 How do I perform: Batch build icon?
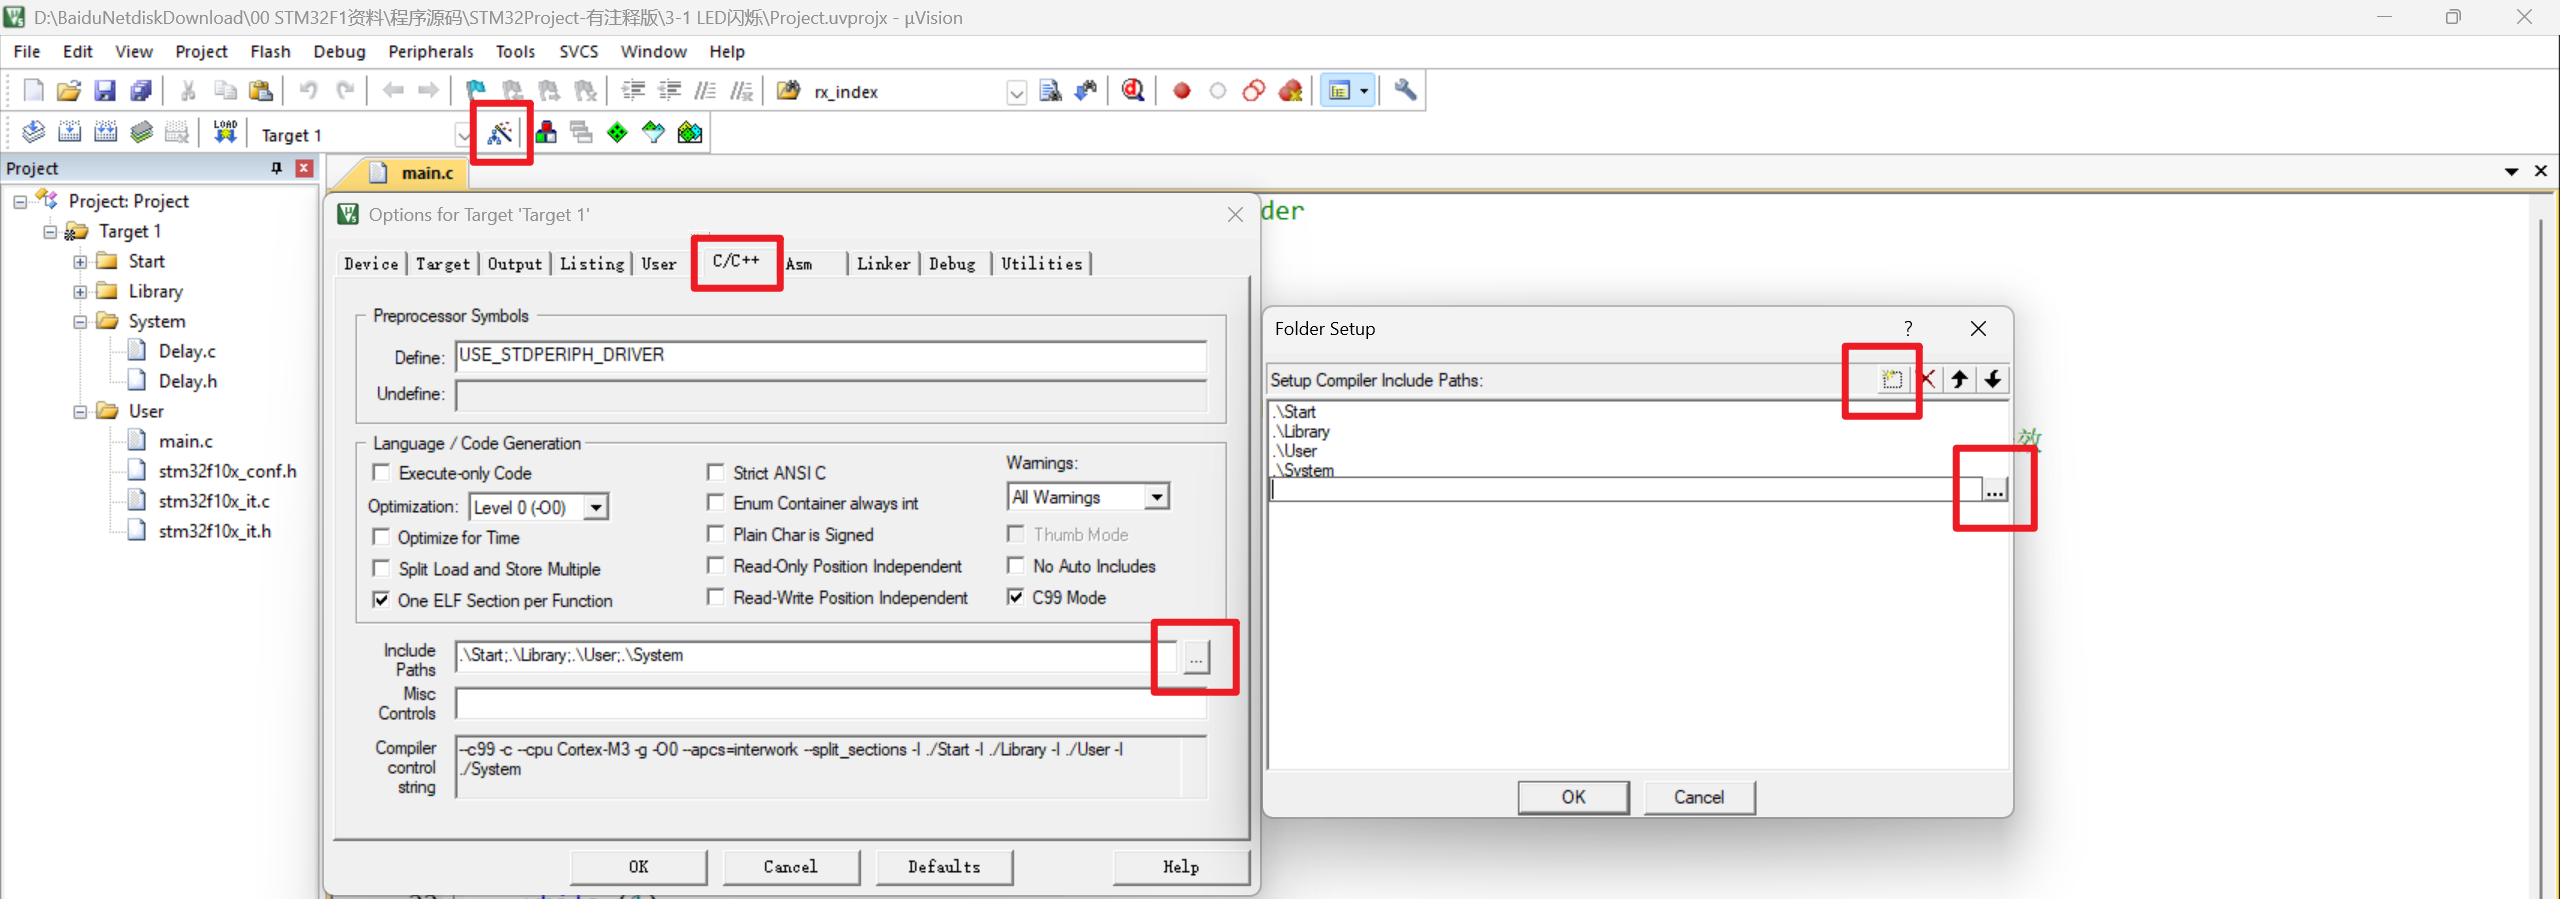[x=141, y=133]
